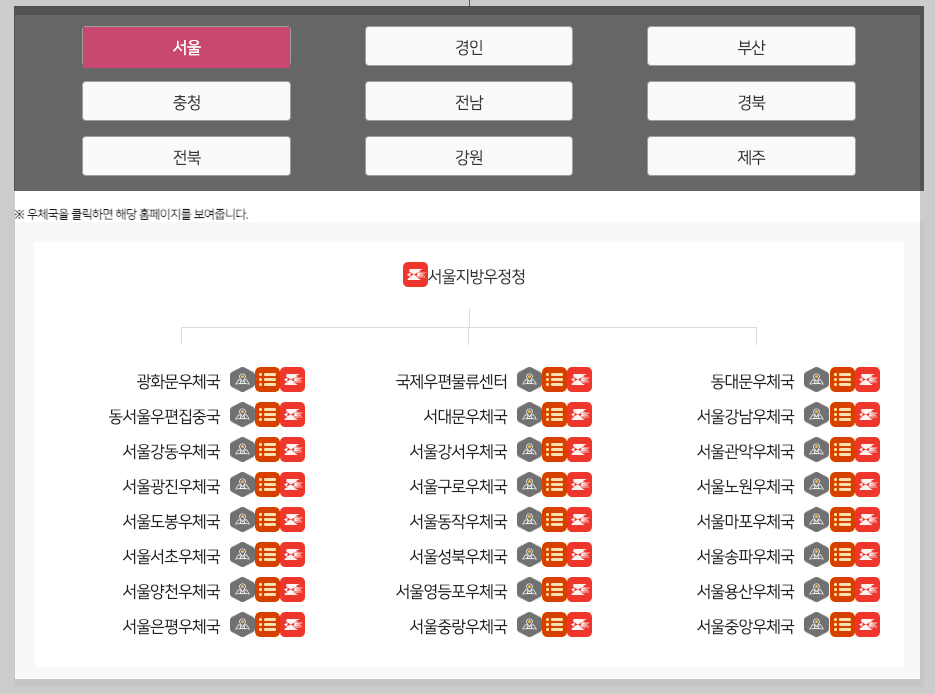
Task: Open the list icon next to 서울서초우체국
Action: click(x=267, y=555)
